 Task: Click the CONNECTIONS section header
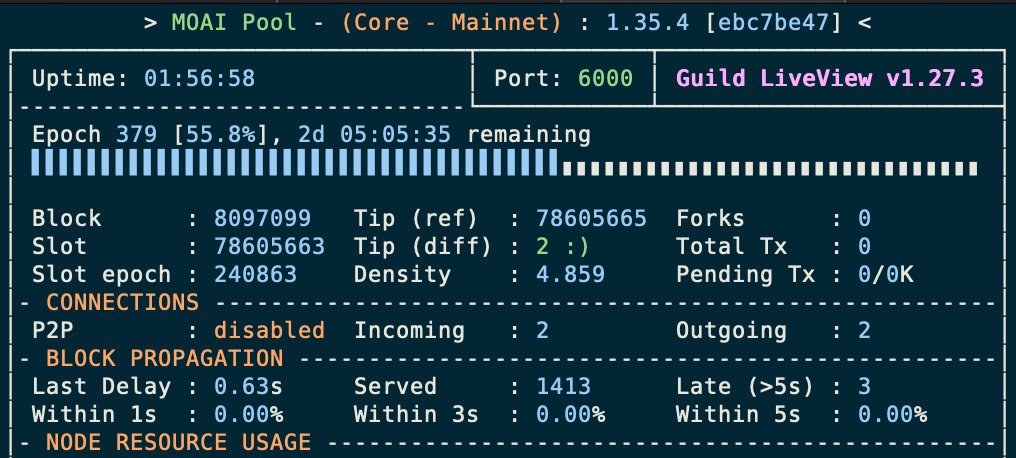click(122, 302)
